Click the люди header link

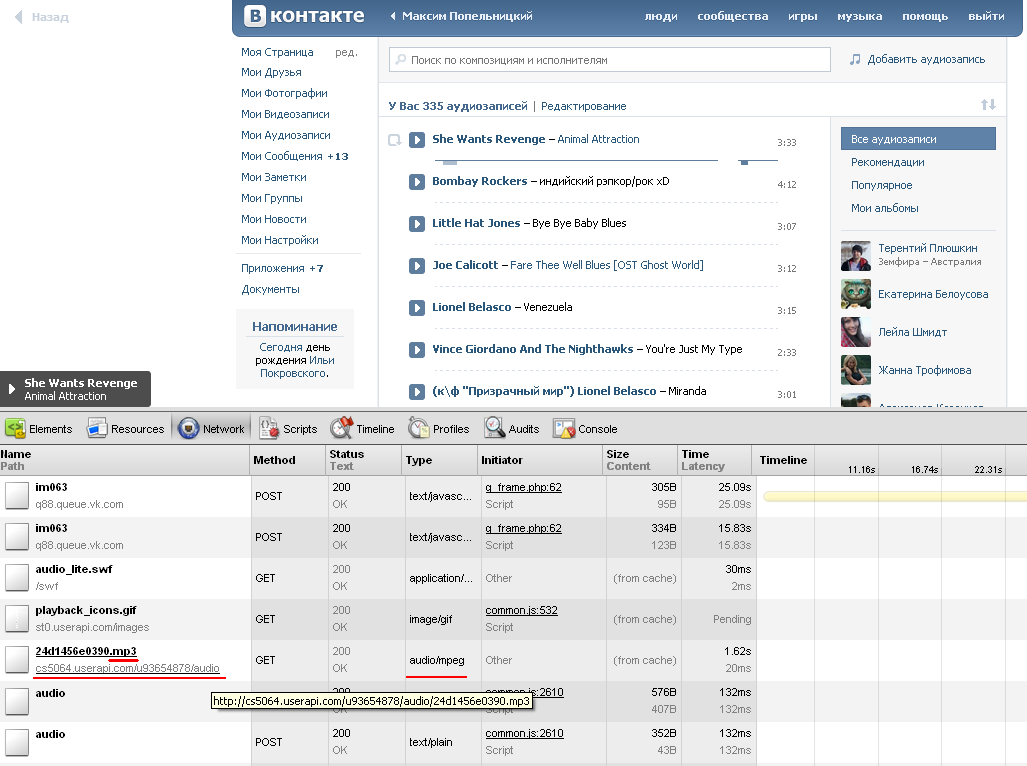[x=661, y=16]
